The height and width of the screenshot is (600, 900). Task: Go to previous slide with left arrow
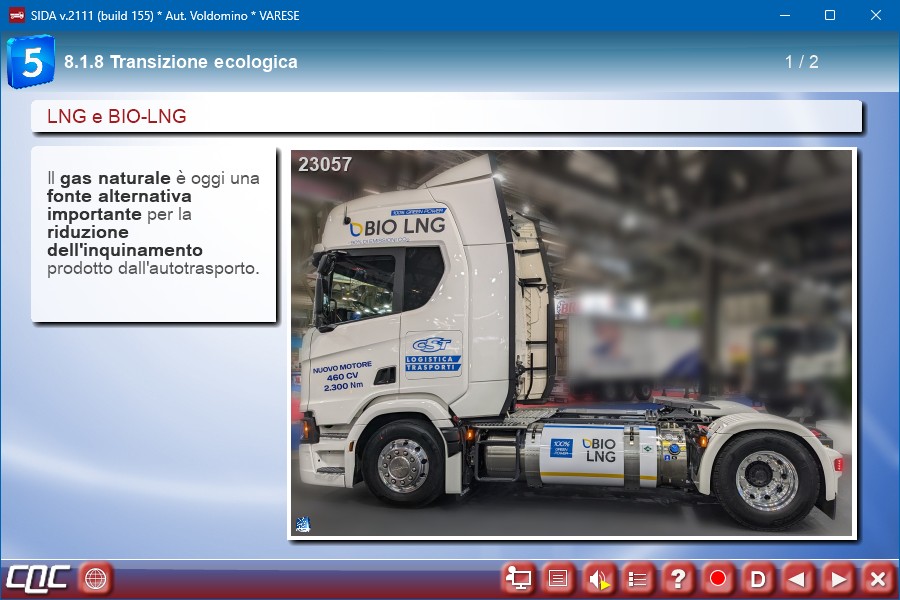point(798,578)
